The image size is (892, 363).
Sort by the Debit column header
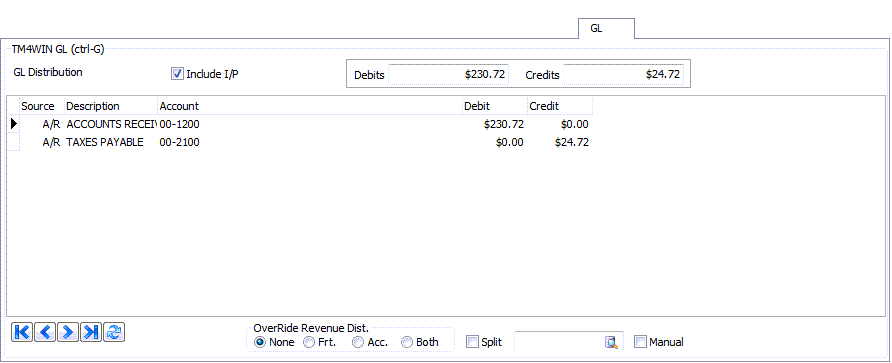tap(494, 106)
